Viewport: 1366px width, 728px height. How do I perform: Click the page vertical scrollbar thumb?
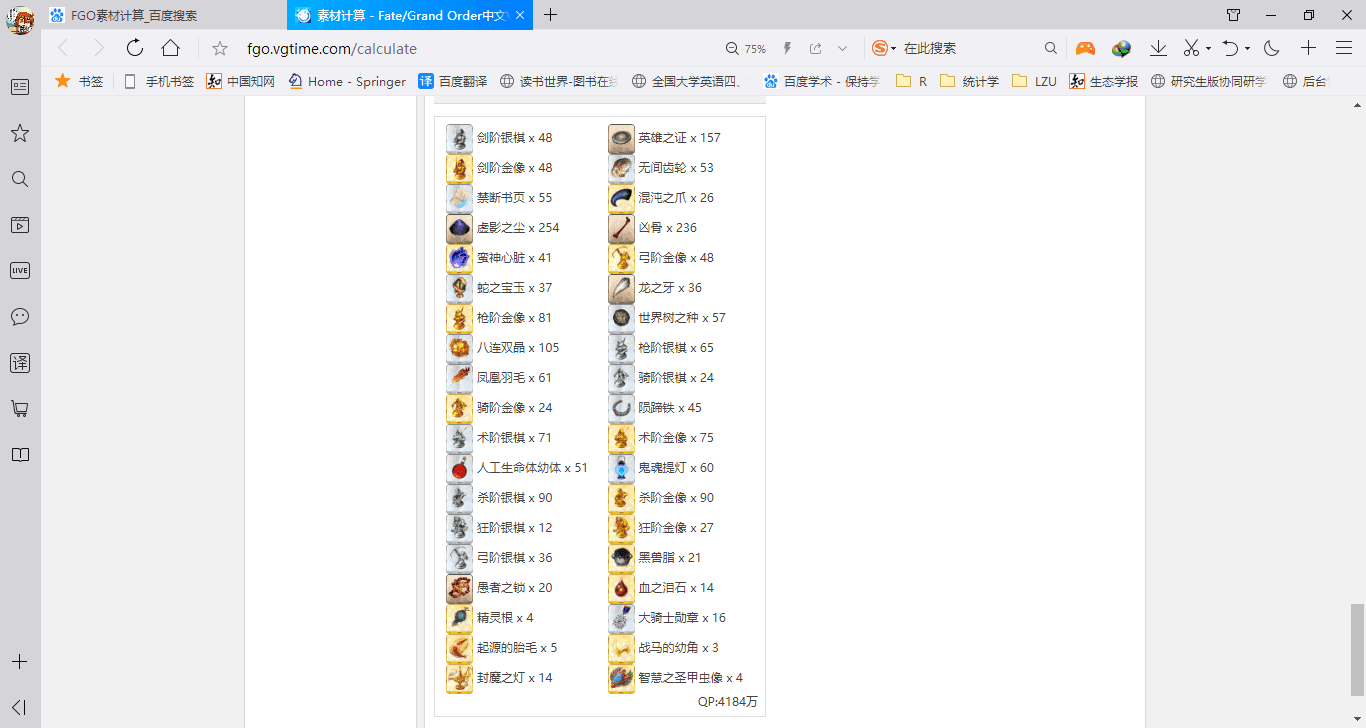[x=1357, y=649]
